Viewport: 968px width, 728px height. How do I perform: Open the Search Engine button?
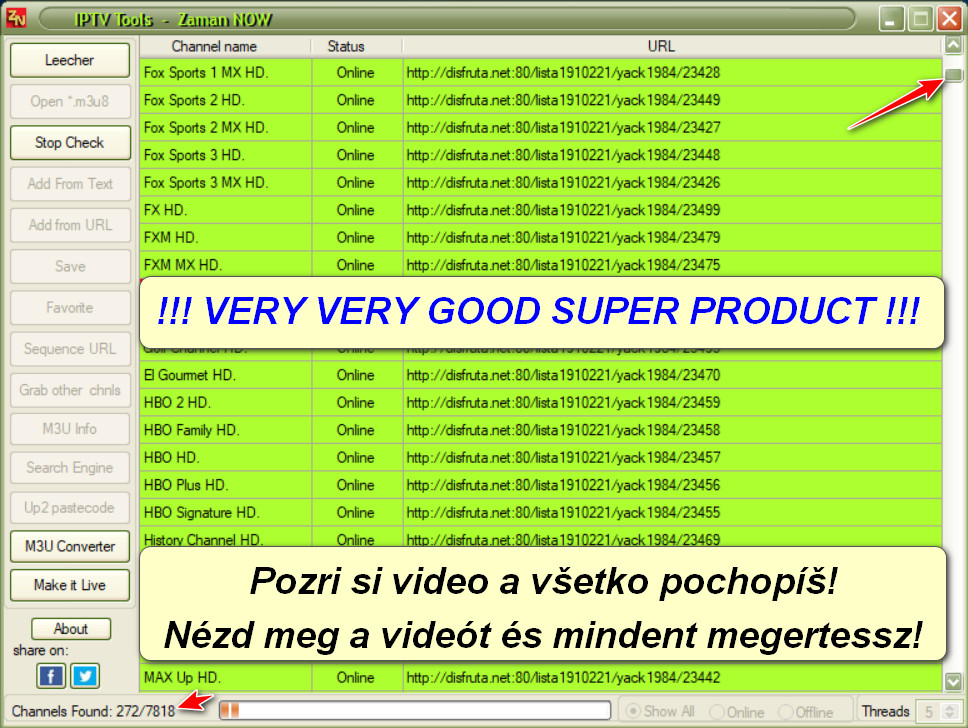coord(70,467)
